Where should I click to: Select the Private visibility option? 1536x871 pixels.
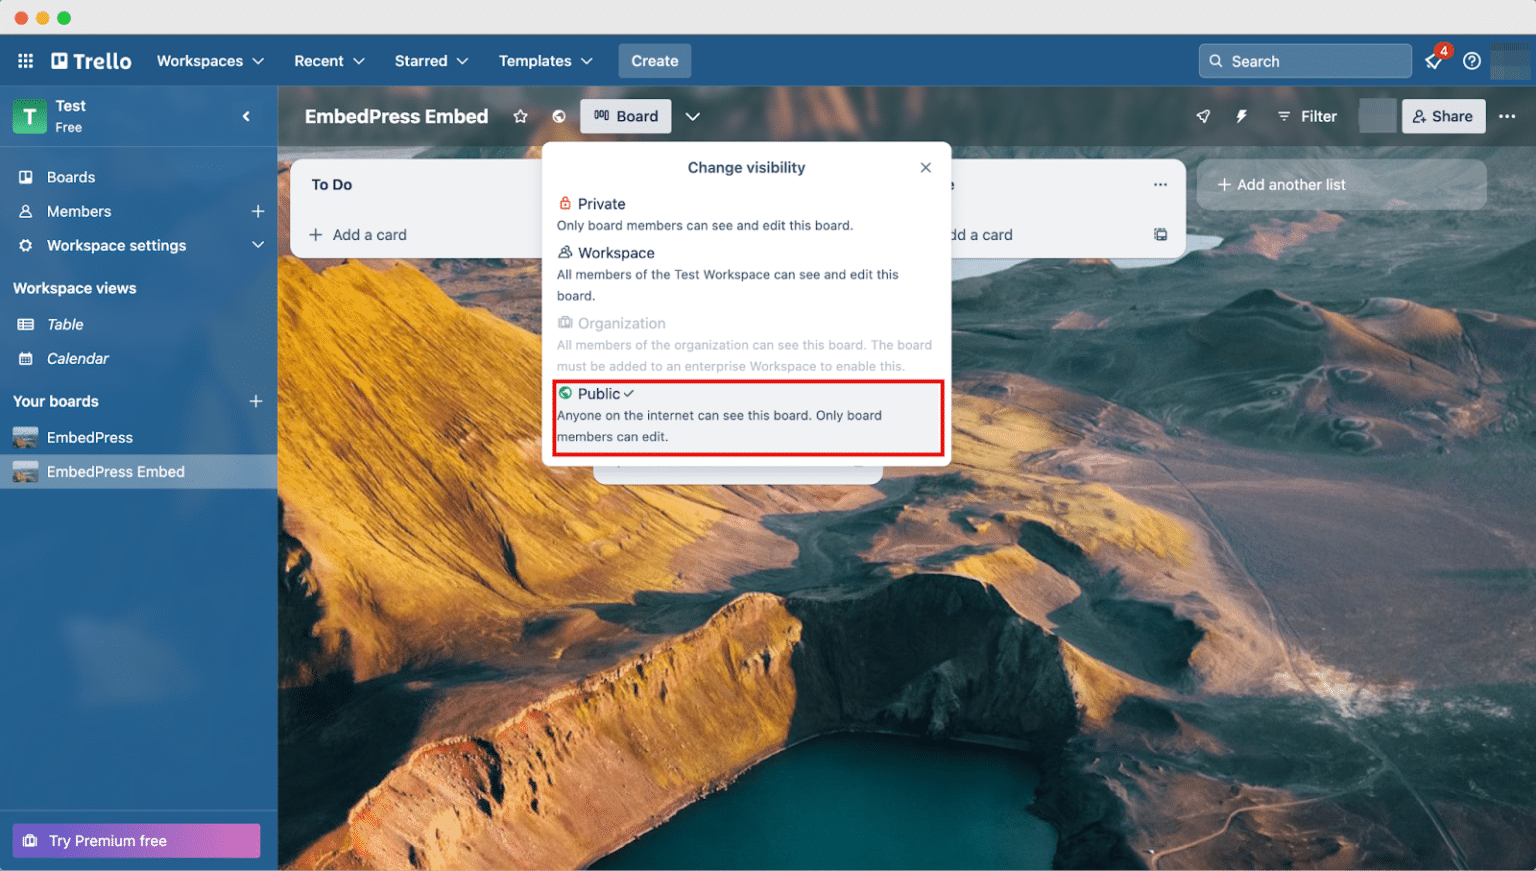(600, 203)
